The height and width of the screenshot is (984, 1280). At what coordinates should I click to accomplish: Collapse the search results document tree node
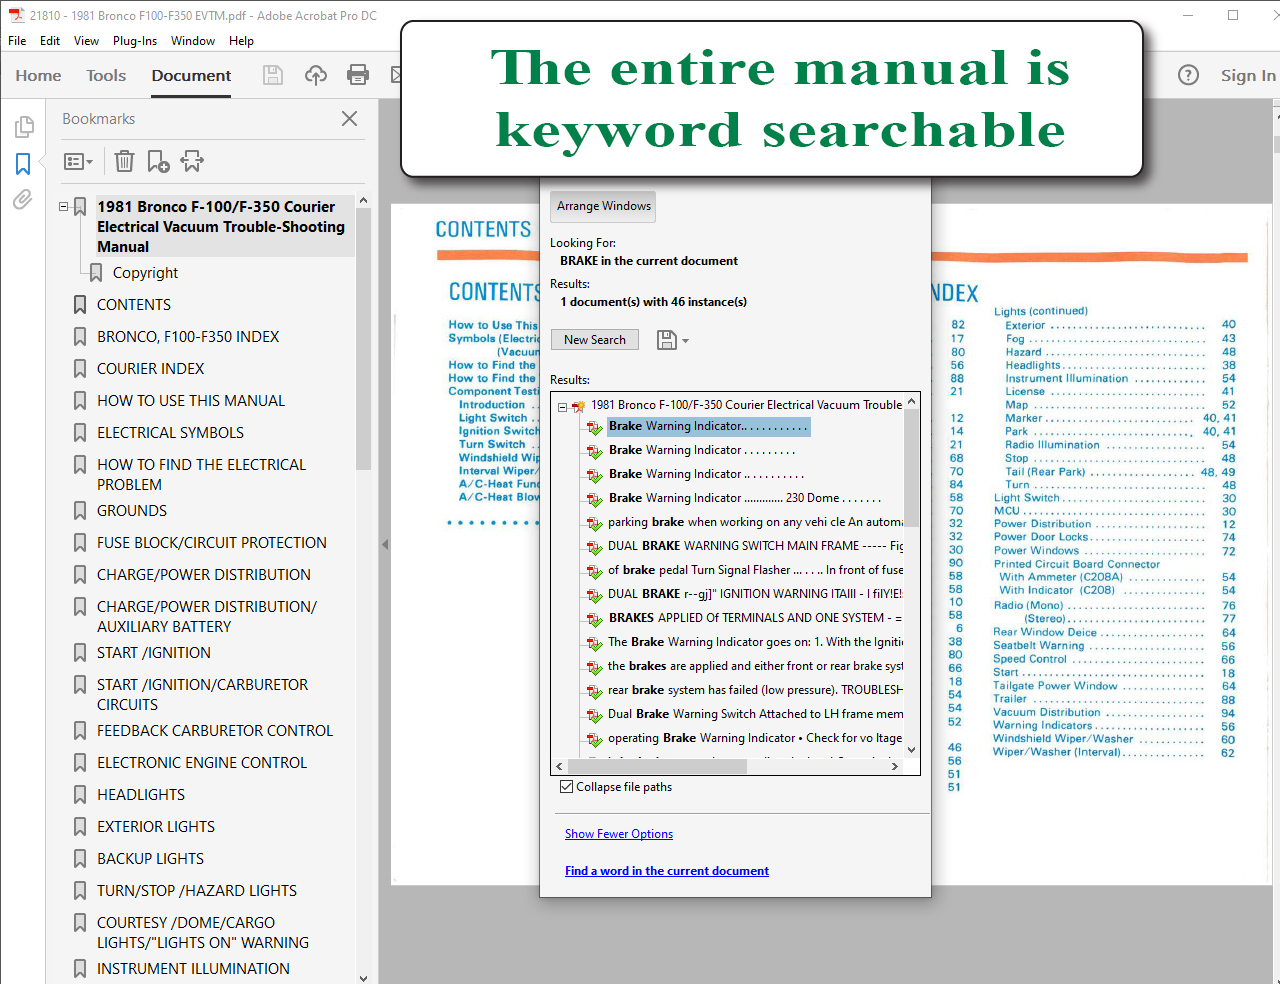562,406
